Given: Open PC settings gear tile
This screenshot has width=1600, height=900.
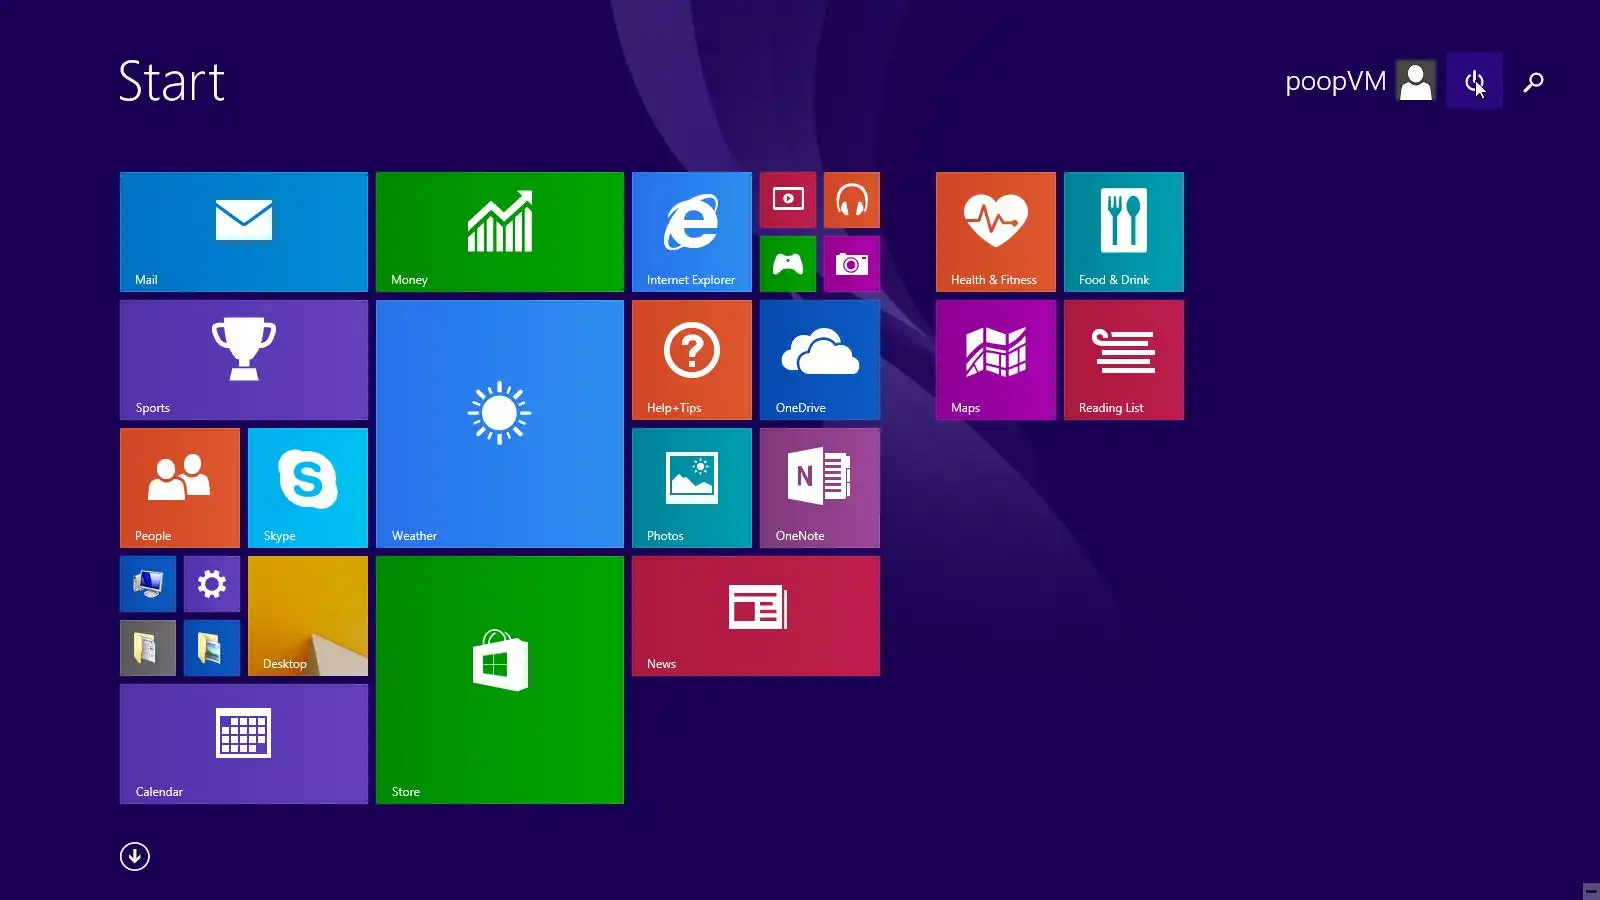Looking at the screenshot, I should click(x=212, y=584).
